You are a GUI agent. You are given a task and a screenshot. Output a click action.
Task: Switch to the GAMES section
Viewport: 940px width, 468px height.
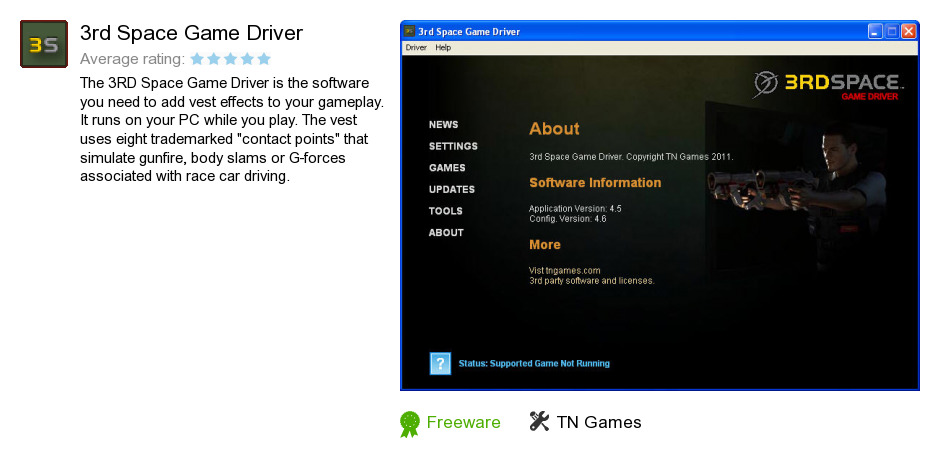click(447, 168)
